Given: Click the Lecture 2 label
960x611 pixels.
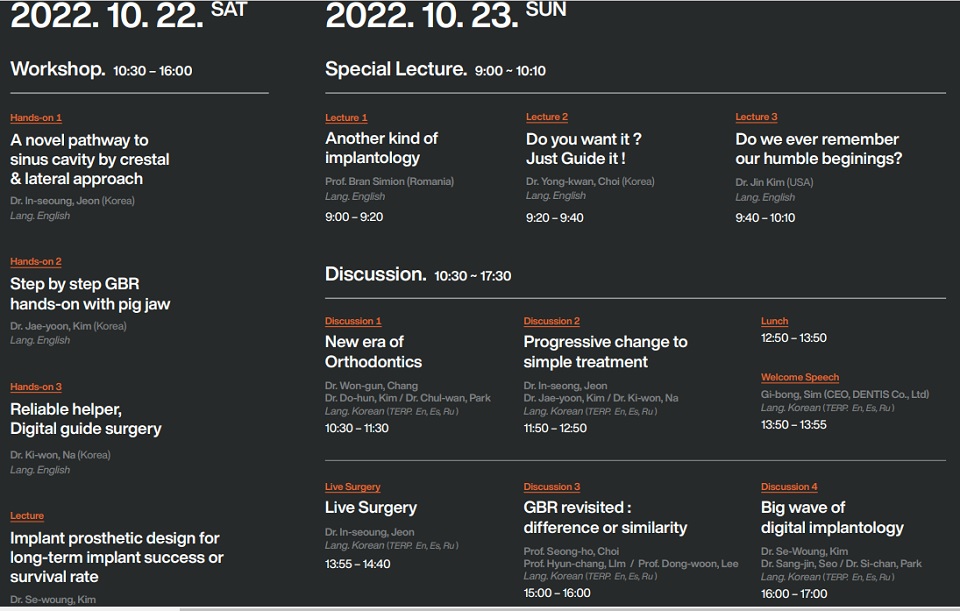Looking at the screenshot, I should pyautogui.click(x=547, y=117).
